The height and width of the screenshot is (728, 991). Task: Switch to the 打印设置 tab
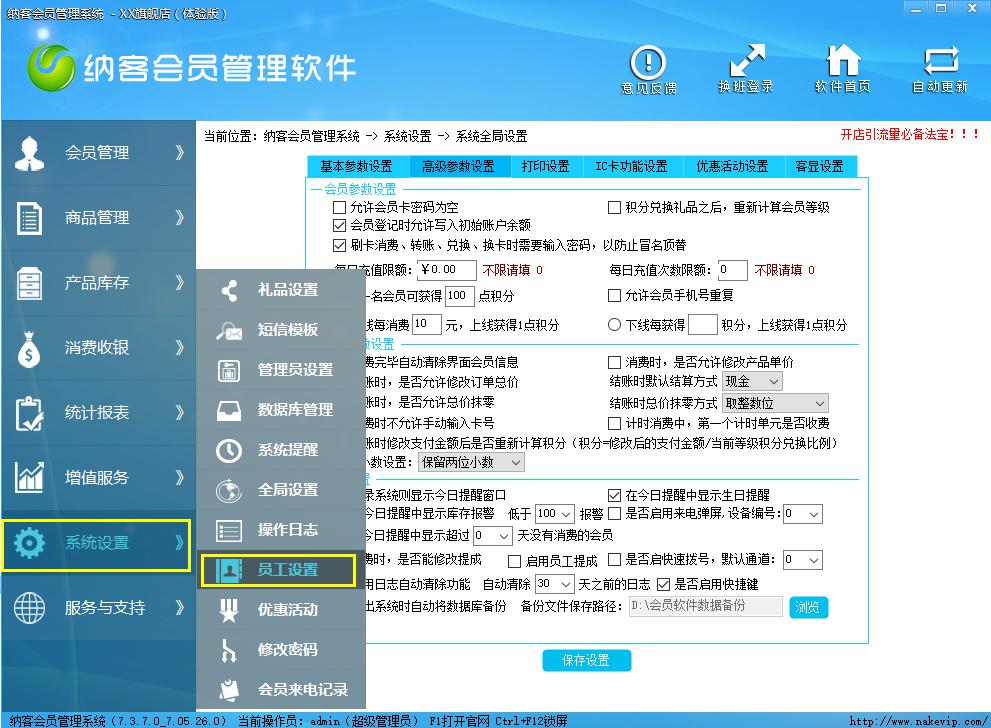[x=545, y=167]
